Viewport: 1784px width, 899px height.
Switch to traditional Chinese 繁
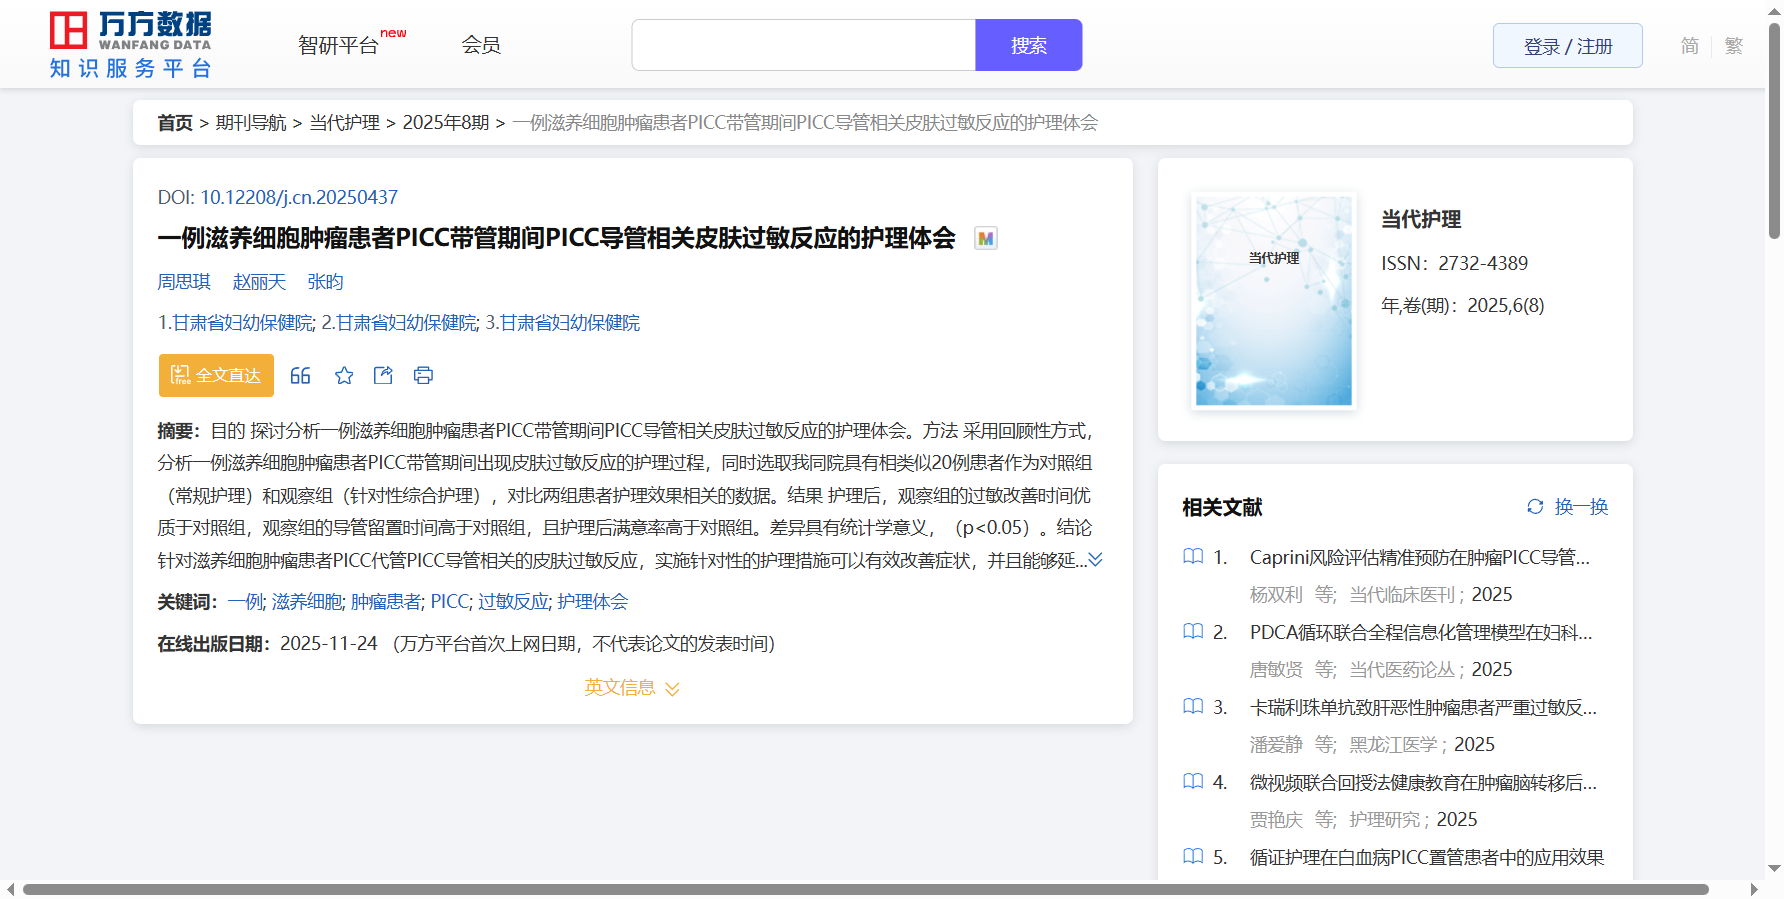pos(1734,46)
